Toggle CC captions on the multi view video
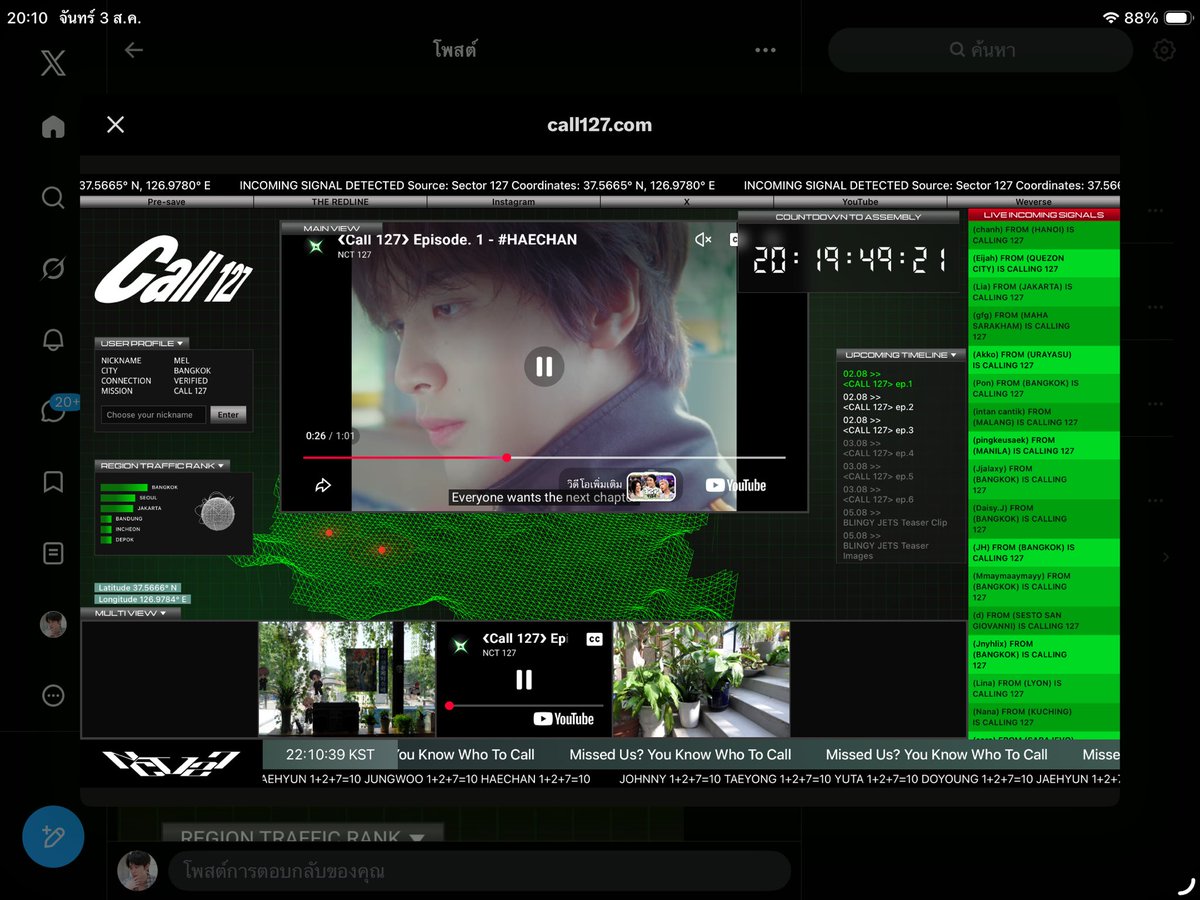This screenshot has height=900, width=1200. (x=594, y=639)
